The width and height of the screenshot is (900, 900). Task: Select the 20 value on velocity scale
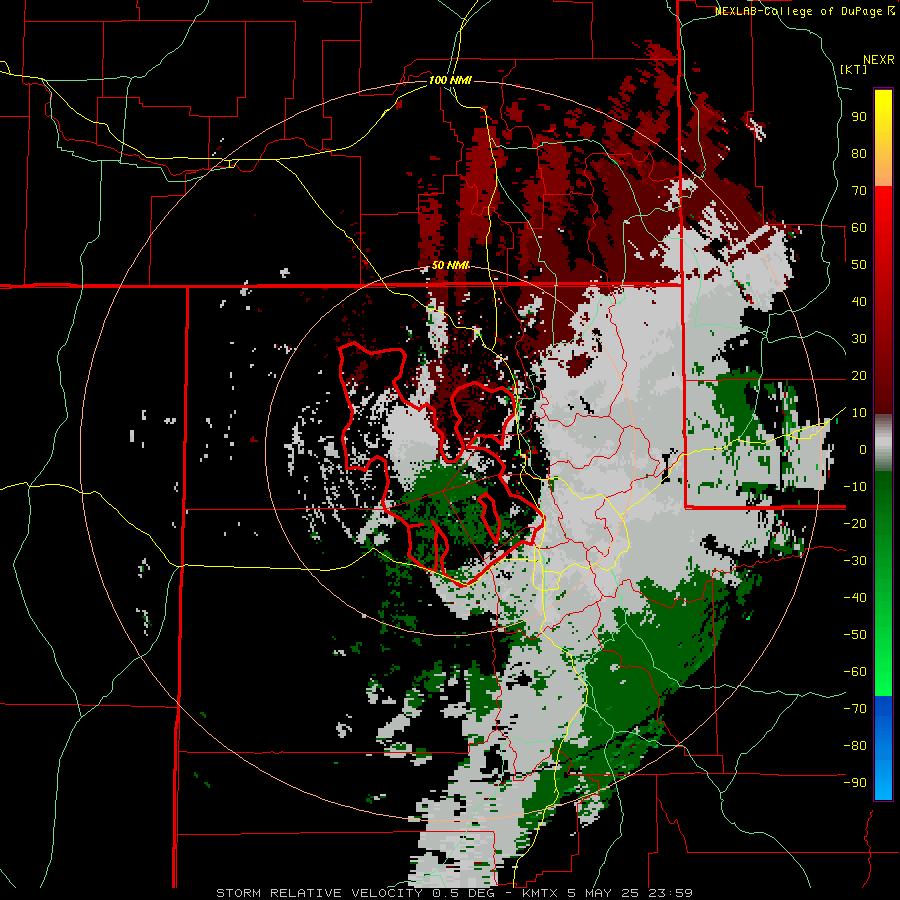pos(859,375)
